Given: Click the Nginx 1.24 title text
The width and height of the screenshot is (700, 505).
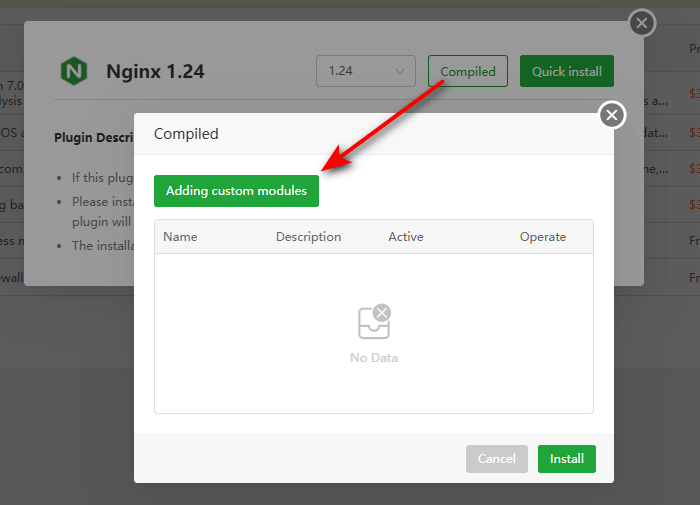Looking at the screenshot, I should coord(155,71).
